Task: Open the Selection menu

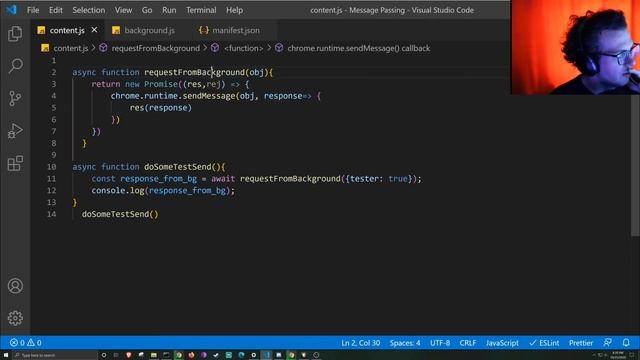Action: (x=89, y=10)
